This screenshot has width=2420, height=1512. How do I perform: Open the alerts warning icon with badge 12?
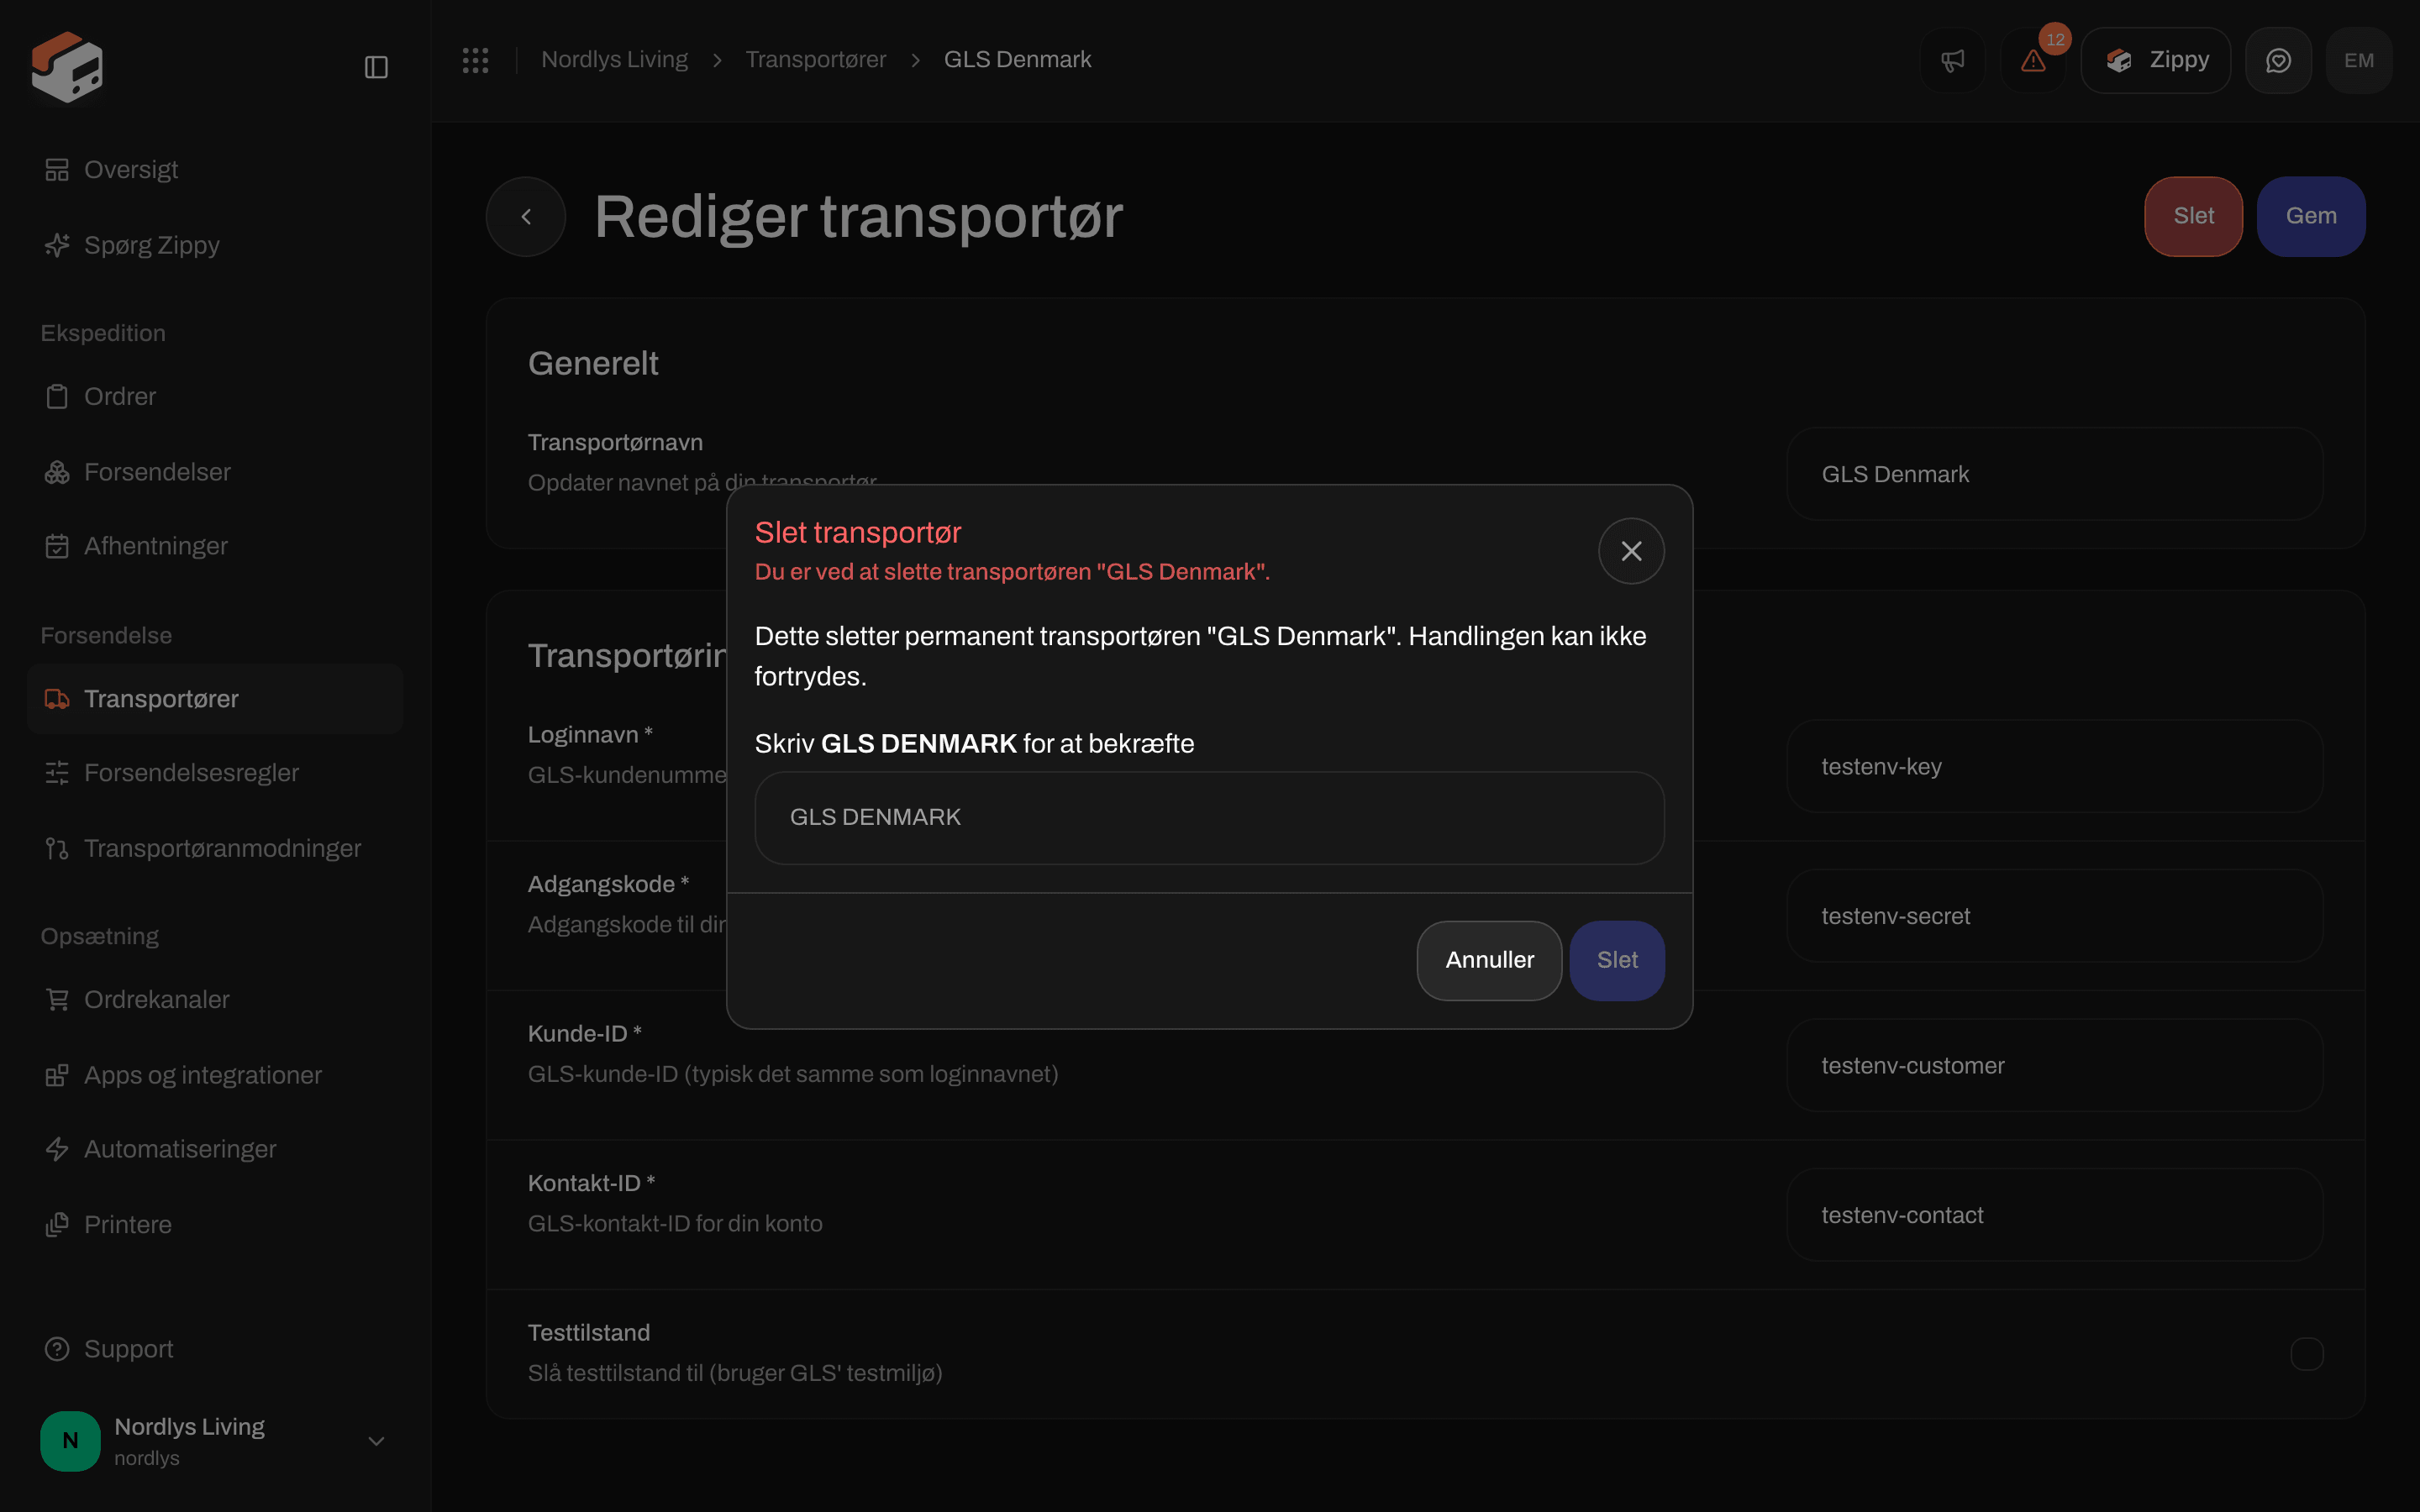click(x=2033, y=60)
